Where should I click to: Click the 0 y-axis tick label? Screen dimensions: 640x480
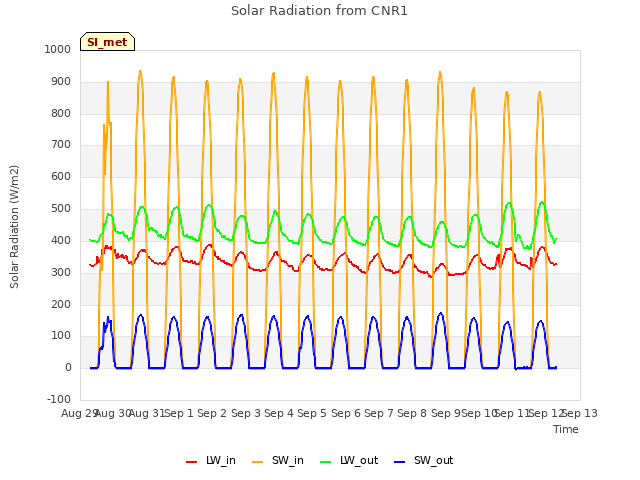[x=68, y=367]
